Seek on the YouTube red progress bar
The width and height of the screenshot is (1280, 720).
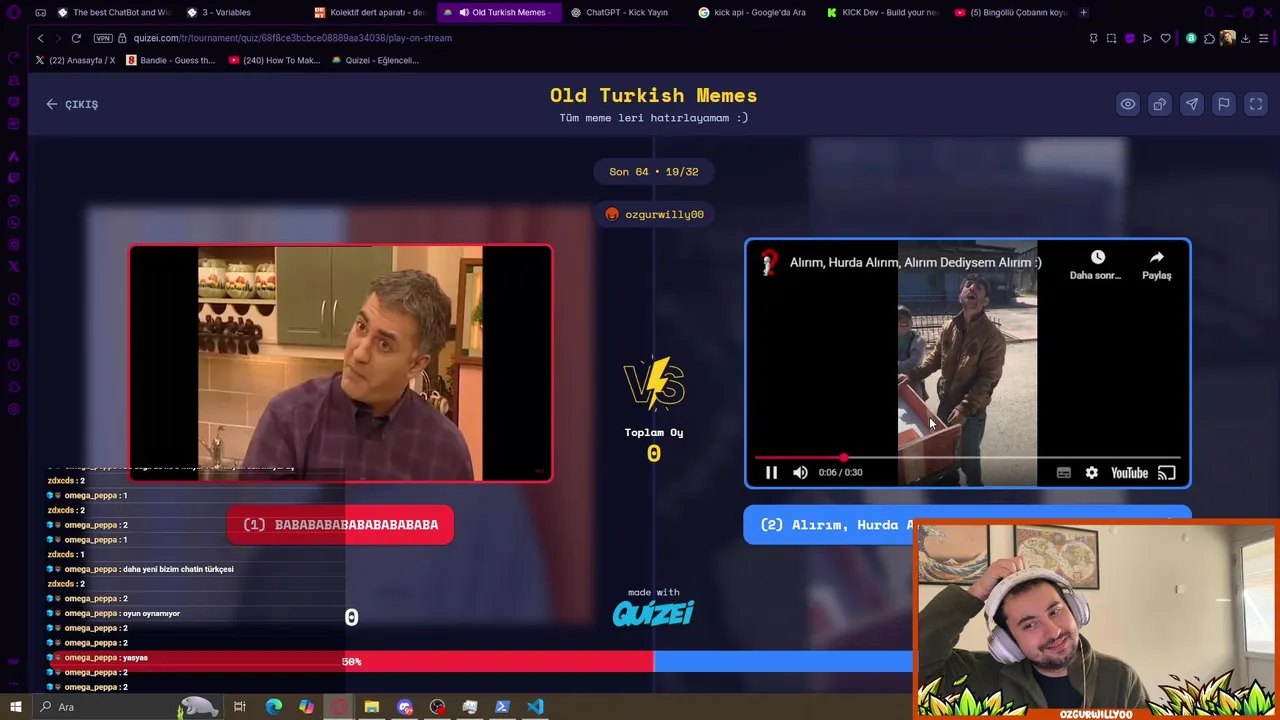pyautogui.click(x=967, y=457)
